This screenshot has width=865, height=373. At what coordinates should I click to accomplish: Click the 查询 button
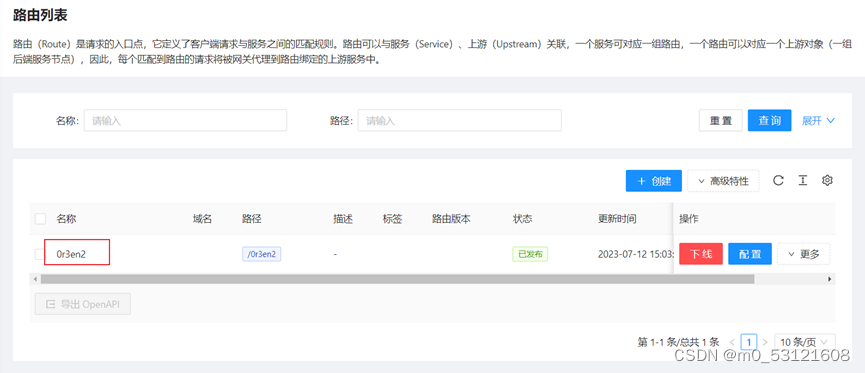[x=770, y=120]
